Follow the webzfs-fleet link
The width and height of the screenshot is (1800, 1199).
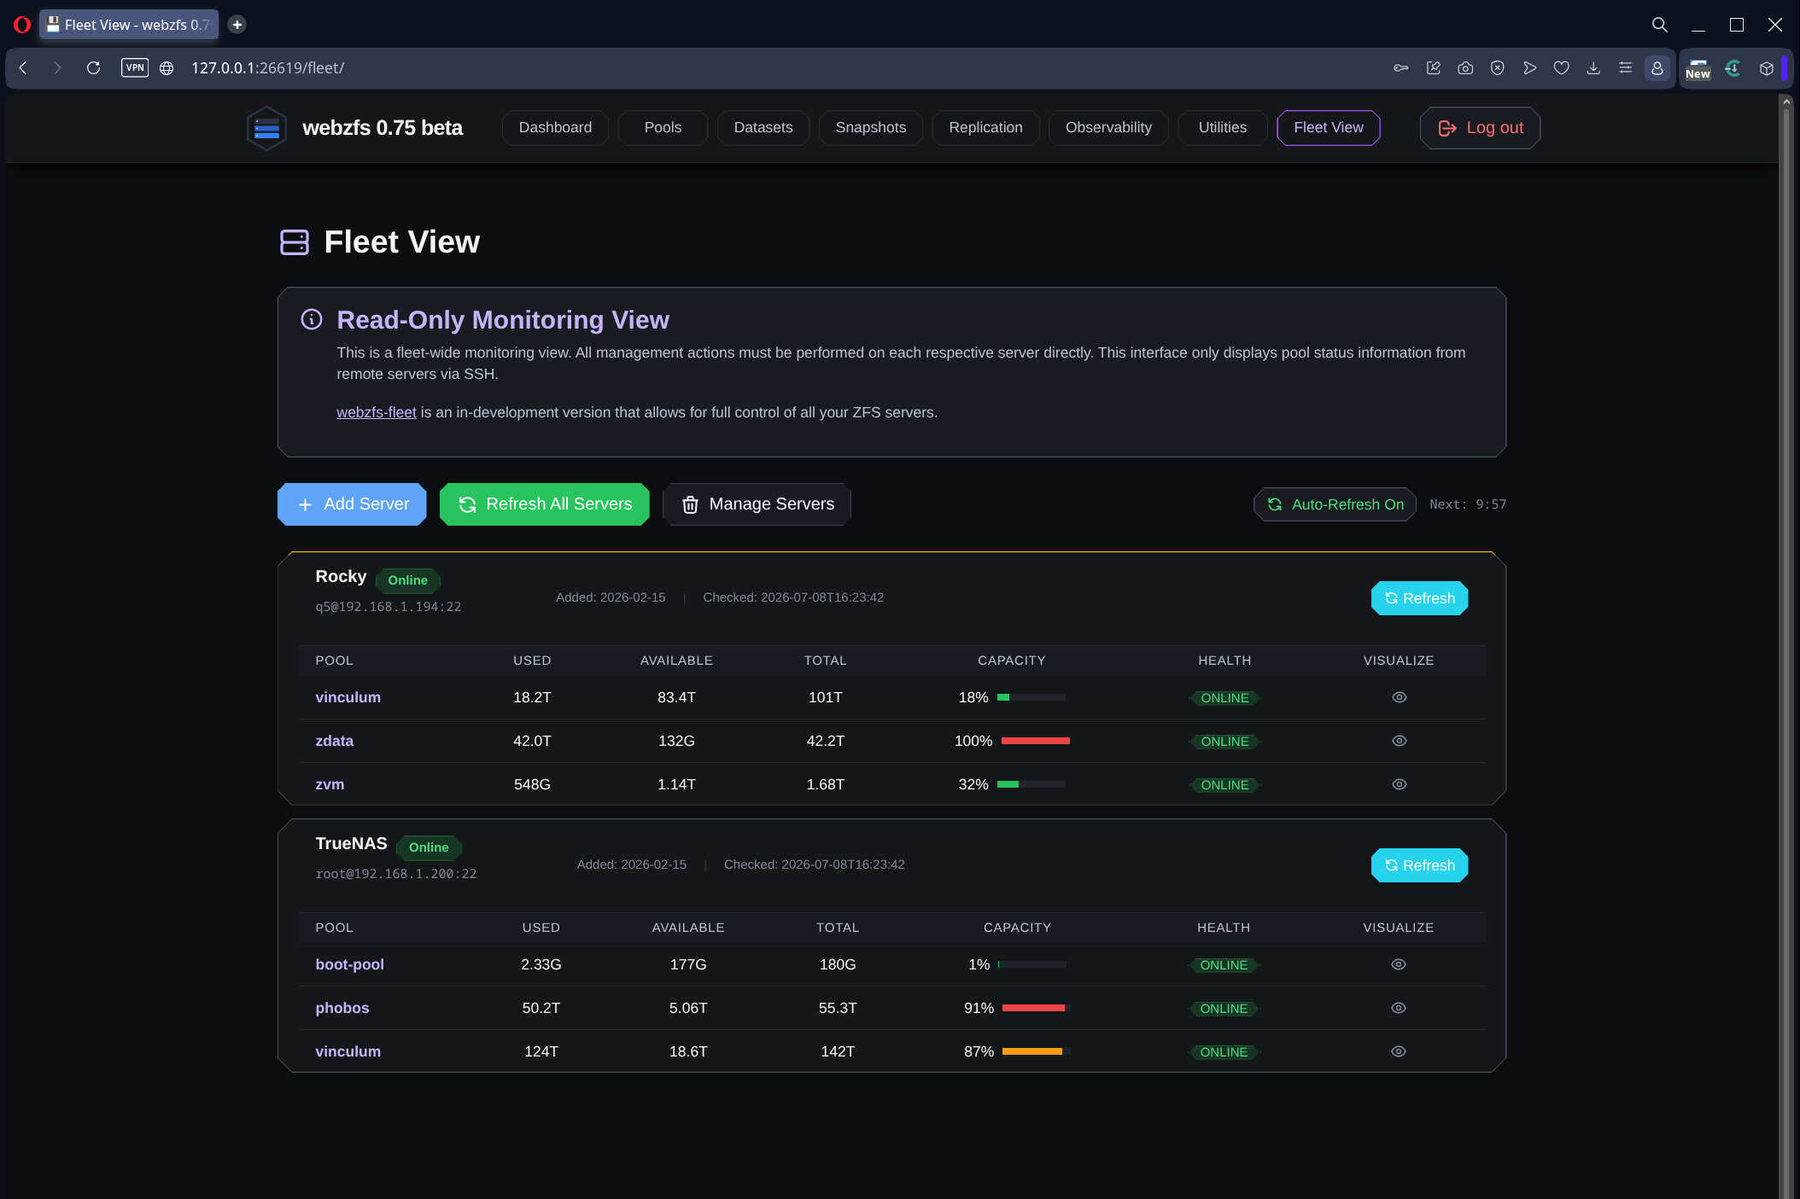point(376,412)
